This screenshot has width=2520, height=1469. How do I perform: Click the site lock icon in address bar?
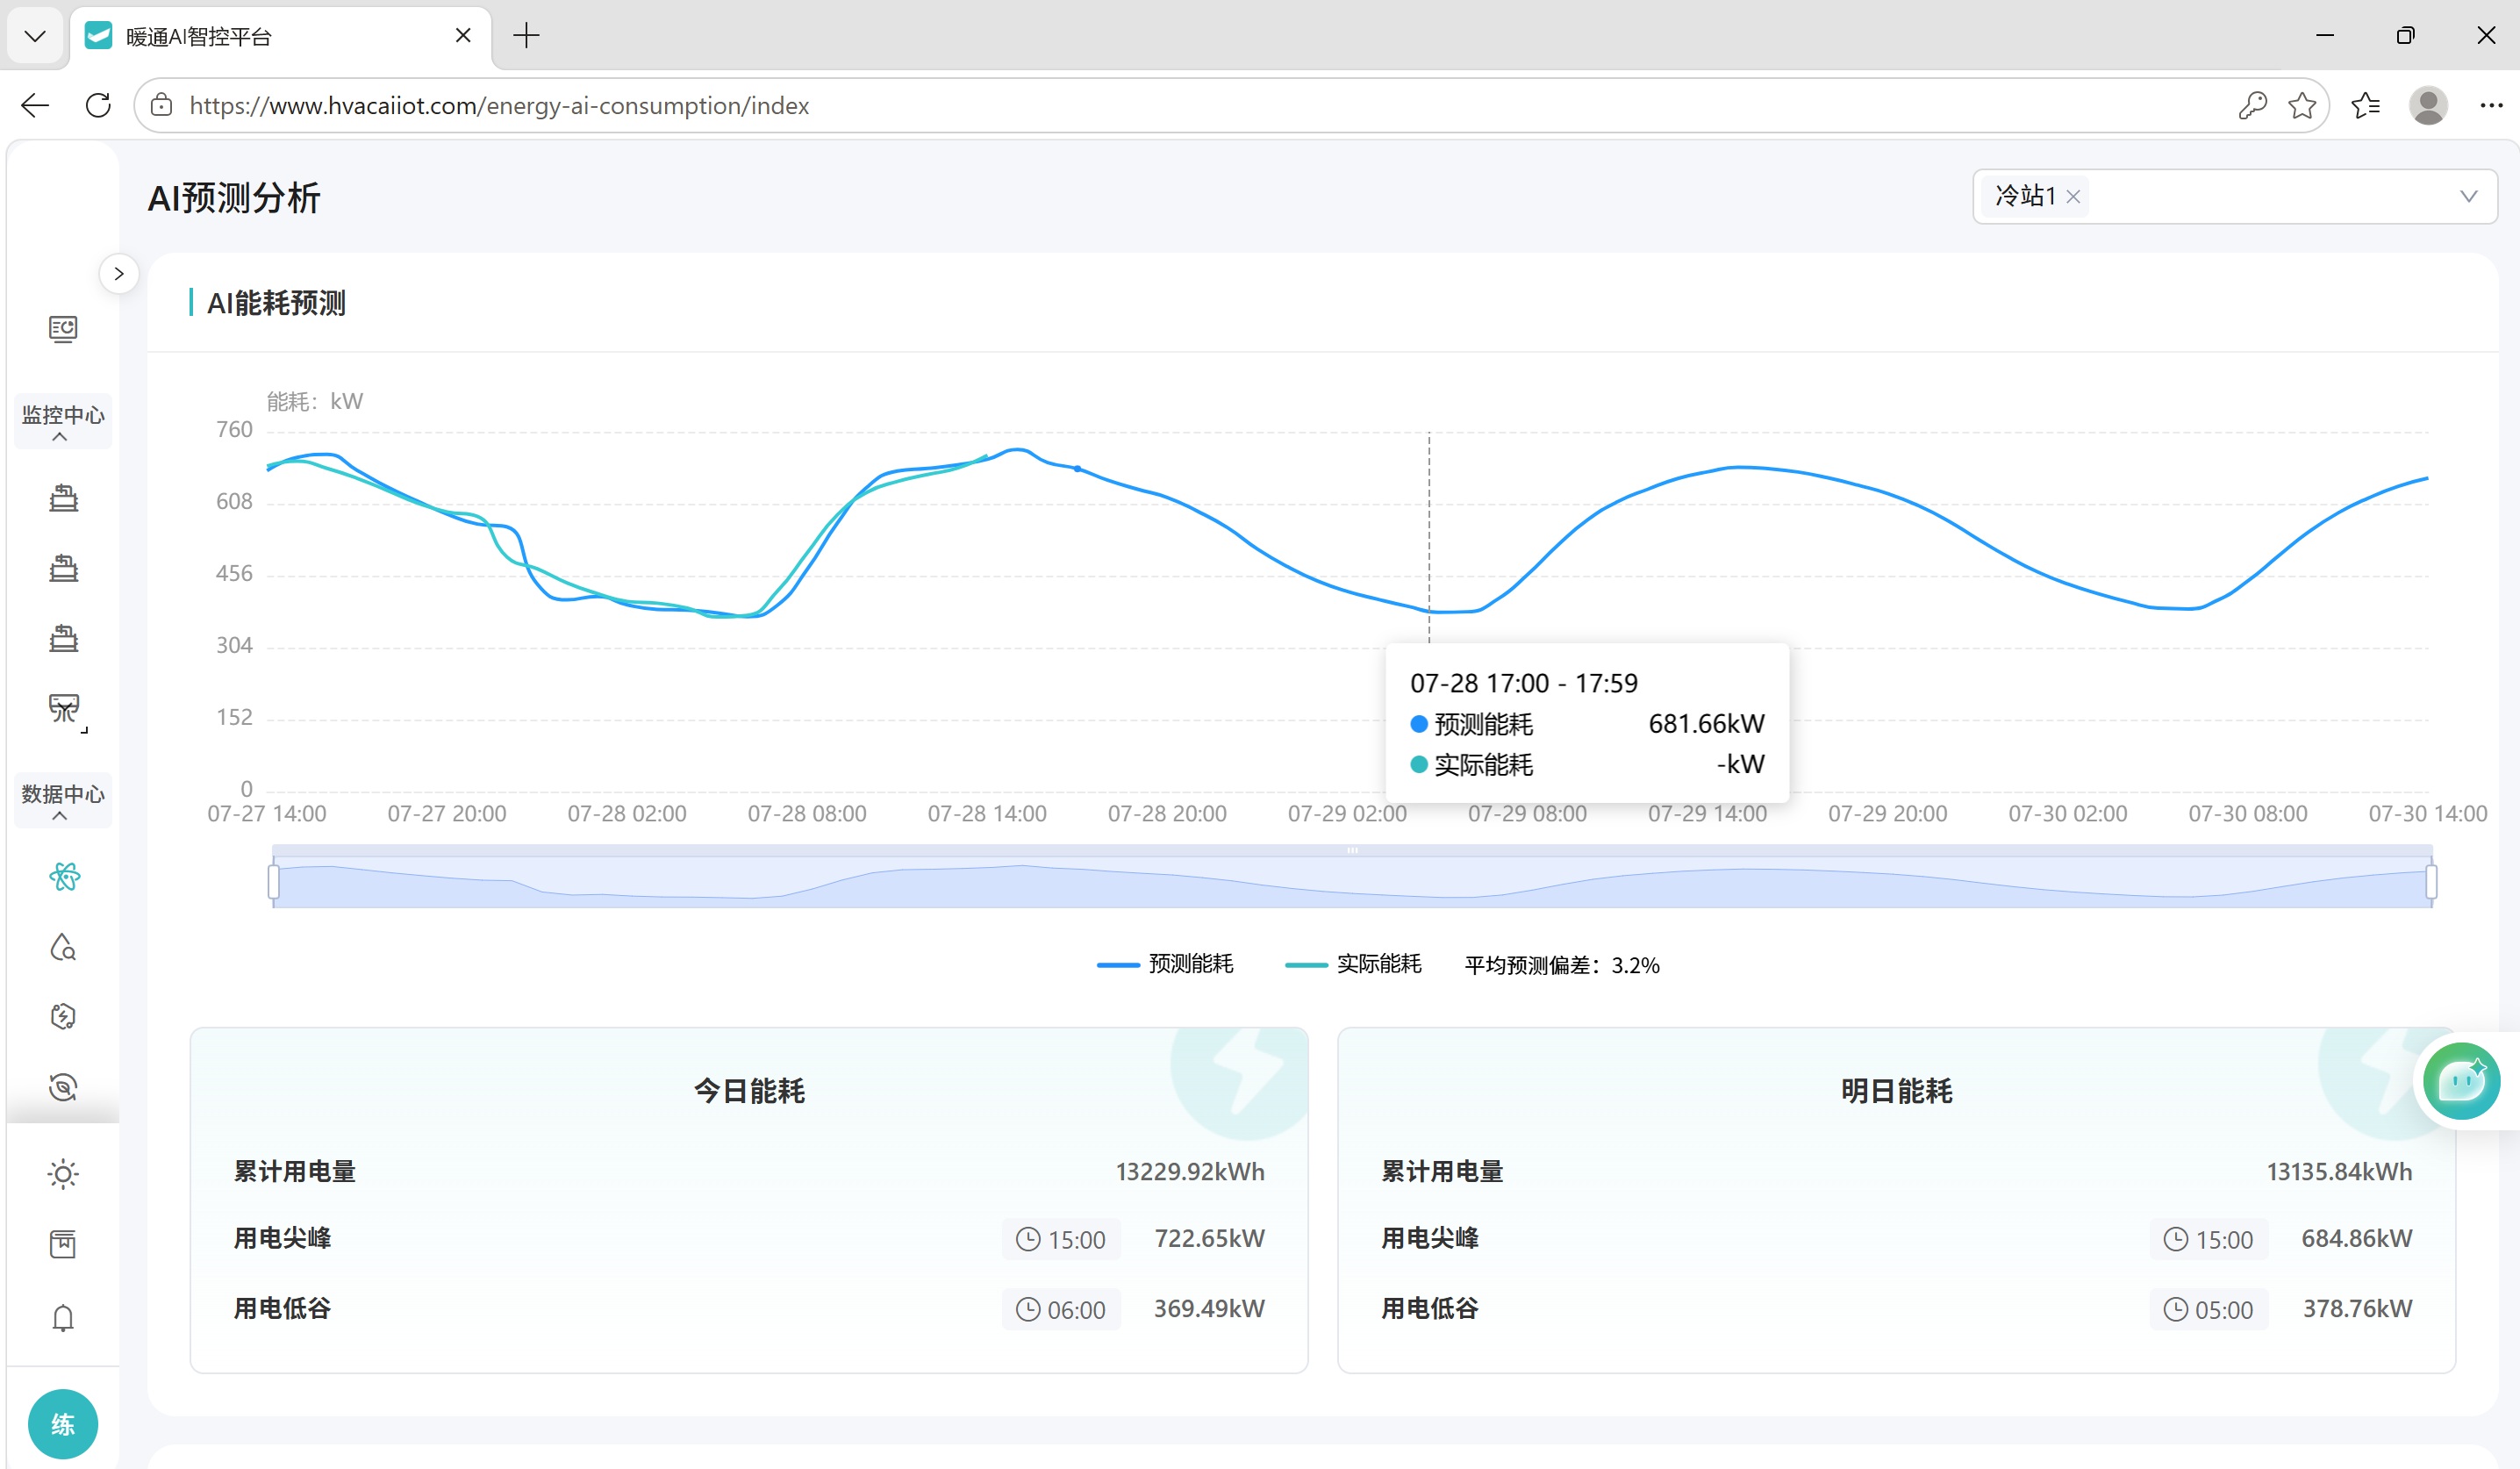[161, 105]
